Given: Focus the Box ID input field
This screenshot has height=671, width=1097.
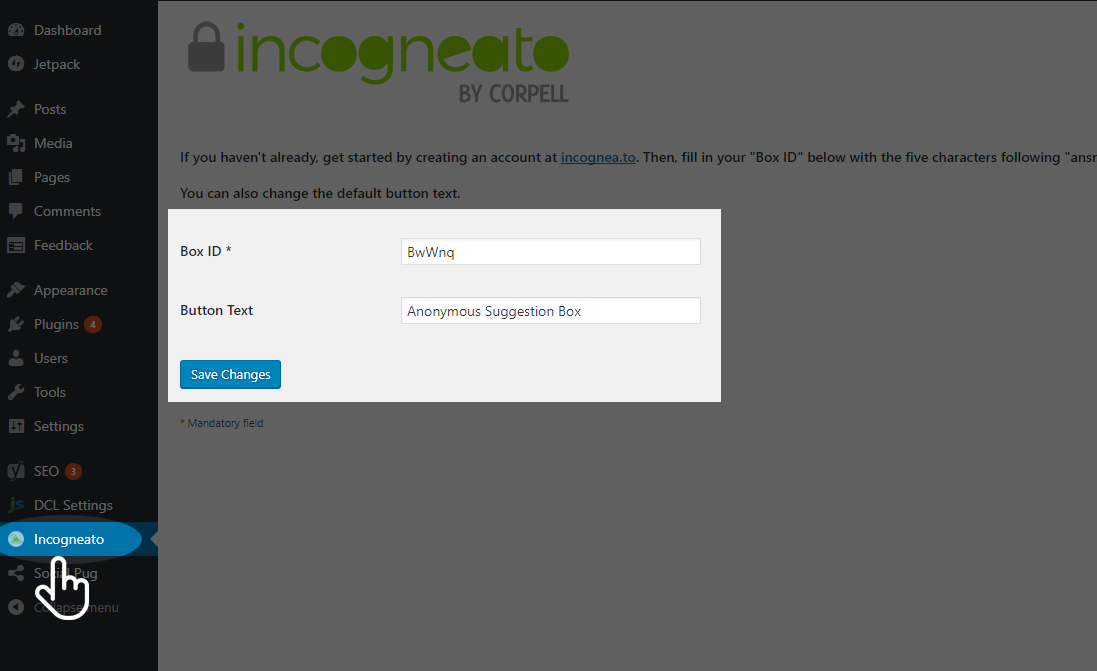Looking at the screenshot, I should pyautogui.click(x=551, y=252).
